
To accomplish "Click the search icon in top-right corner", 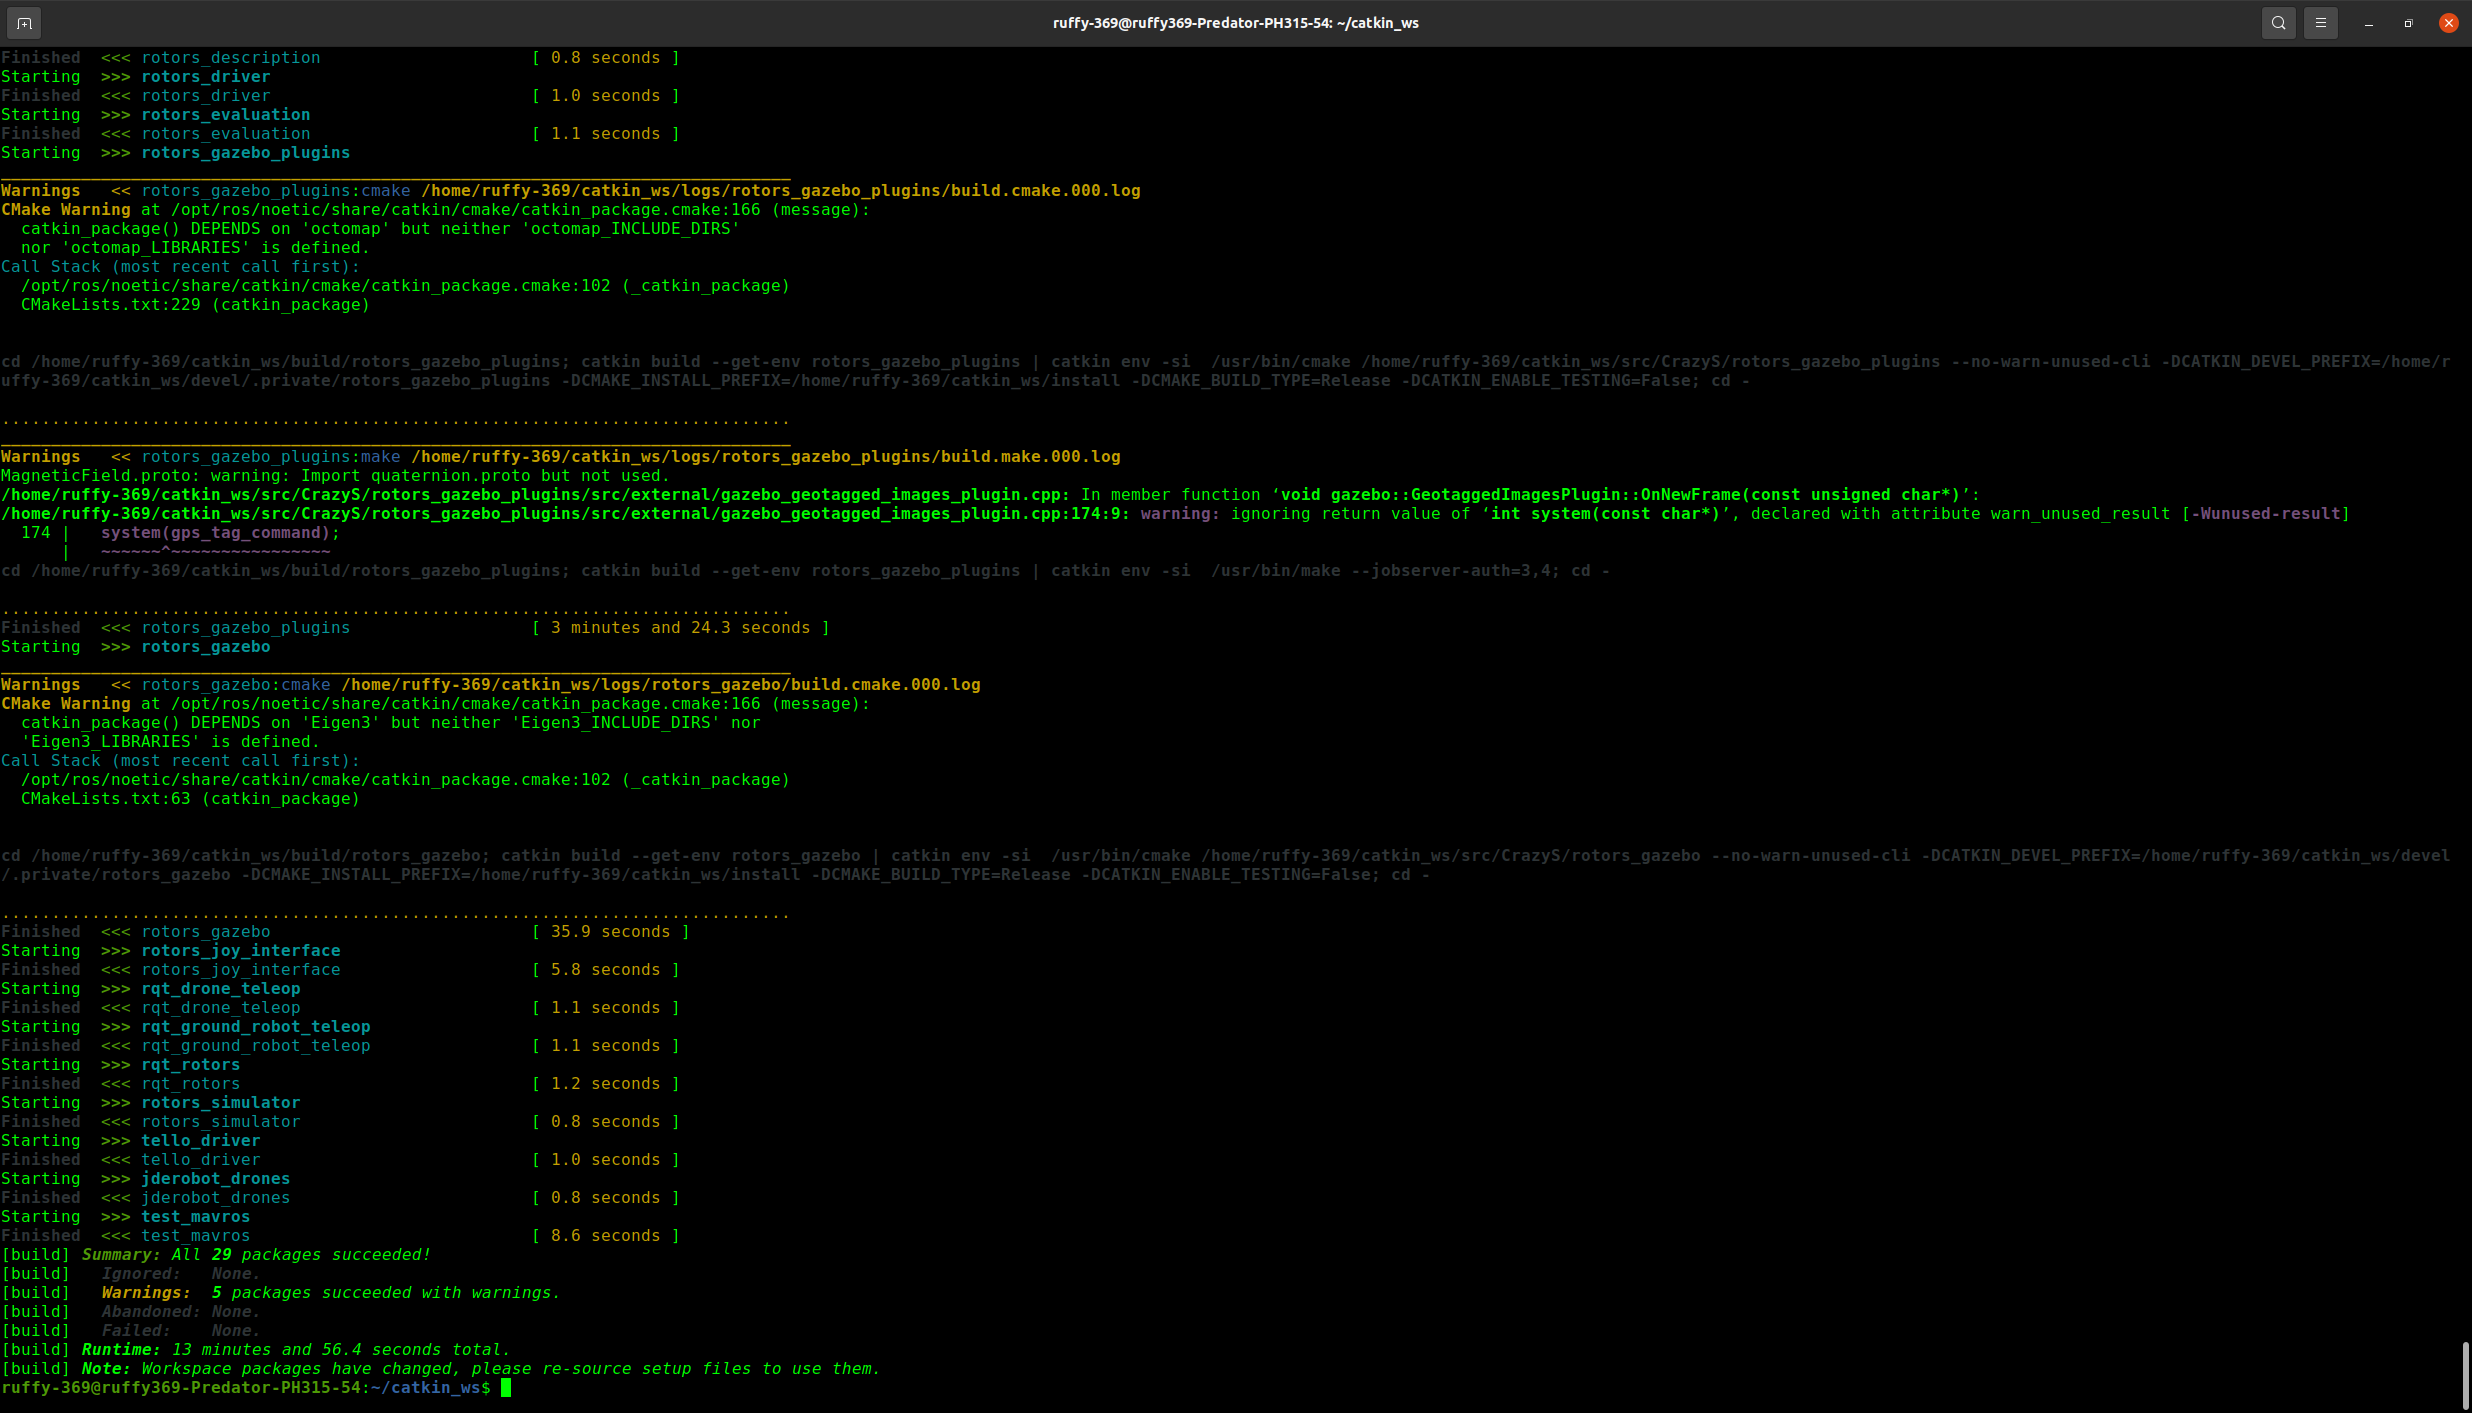I will (2277, 22).
